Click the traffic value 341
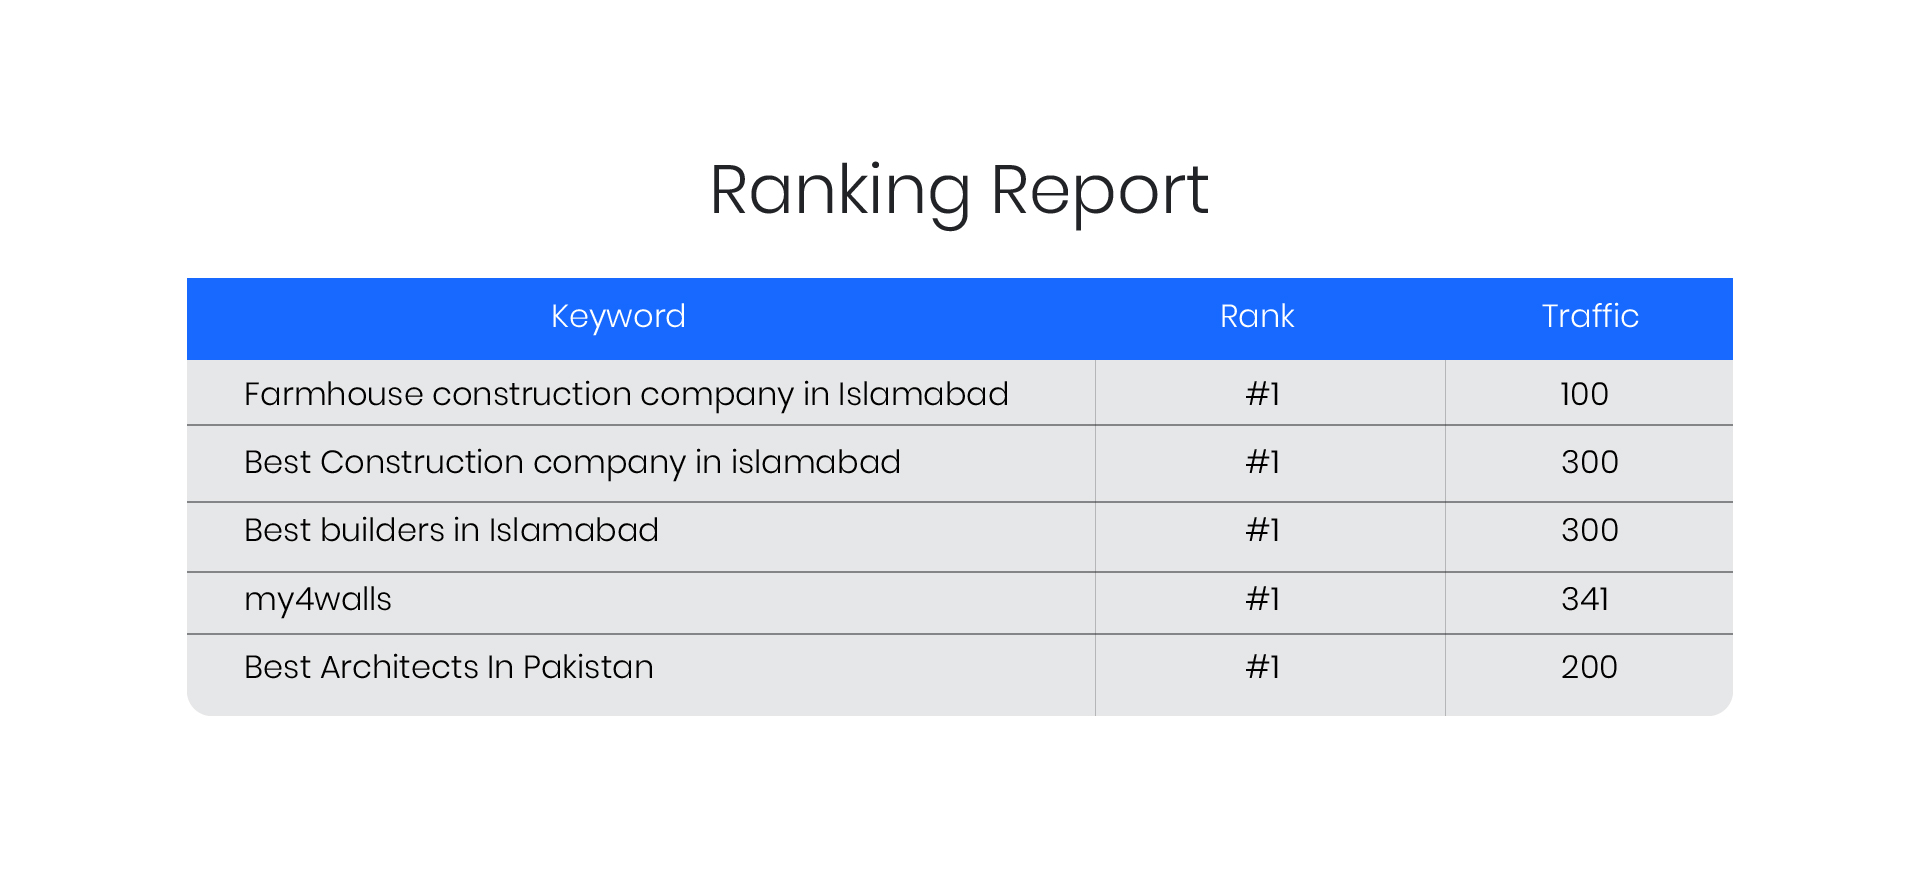 (x=1585, y=599)
